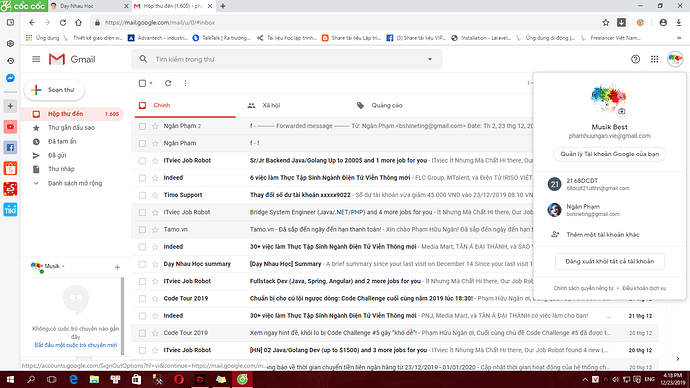Star the Tamo.vn email

tap(155, 230)
